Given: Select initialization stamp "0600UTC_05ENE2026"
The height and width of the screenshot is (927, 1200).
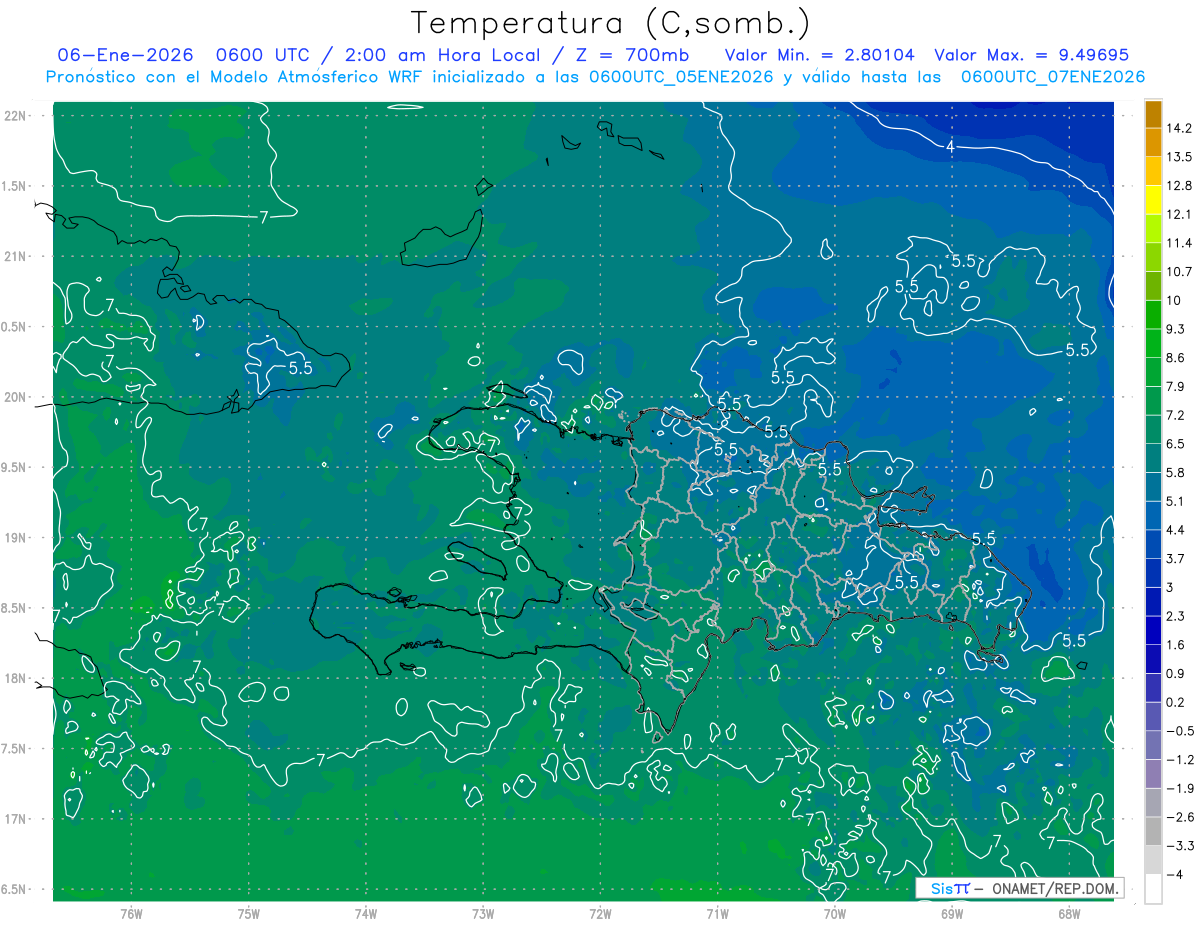Looking at the screenshot, I should tap(682, 77).
